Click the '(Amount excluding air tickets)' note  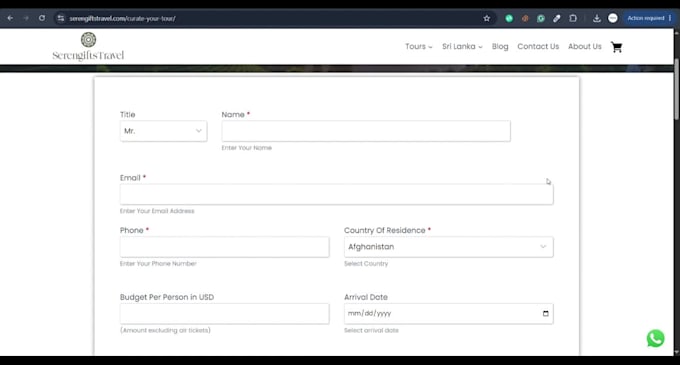(x=165, y=330)
